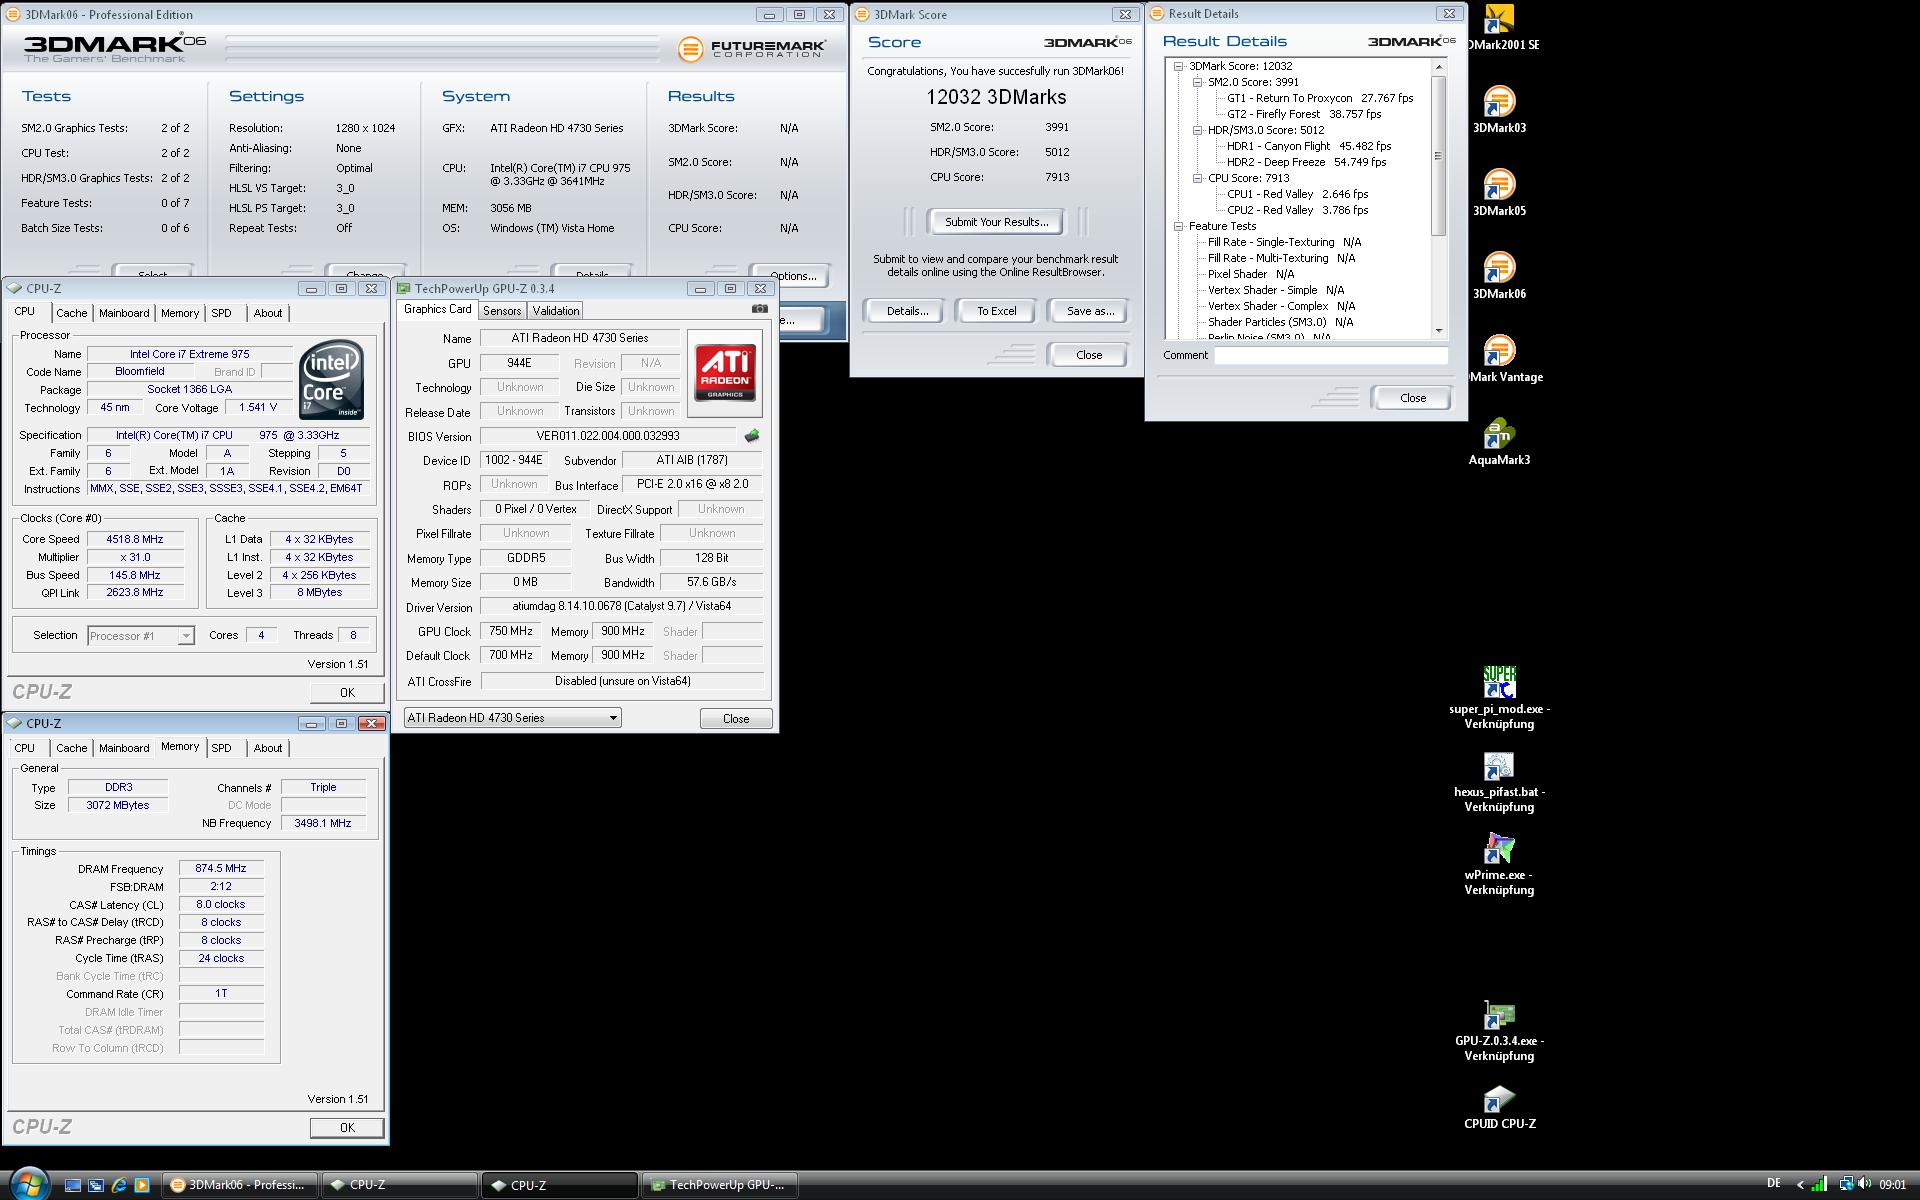The image size is (1920, 1200).
Task: Click OK in the CPU-Z Memory window
Action: (x=346, y=1128)
